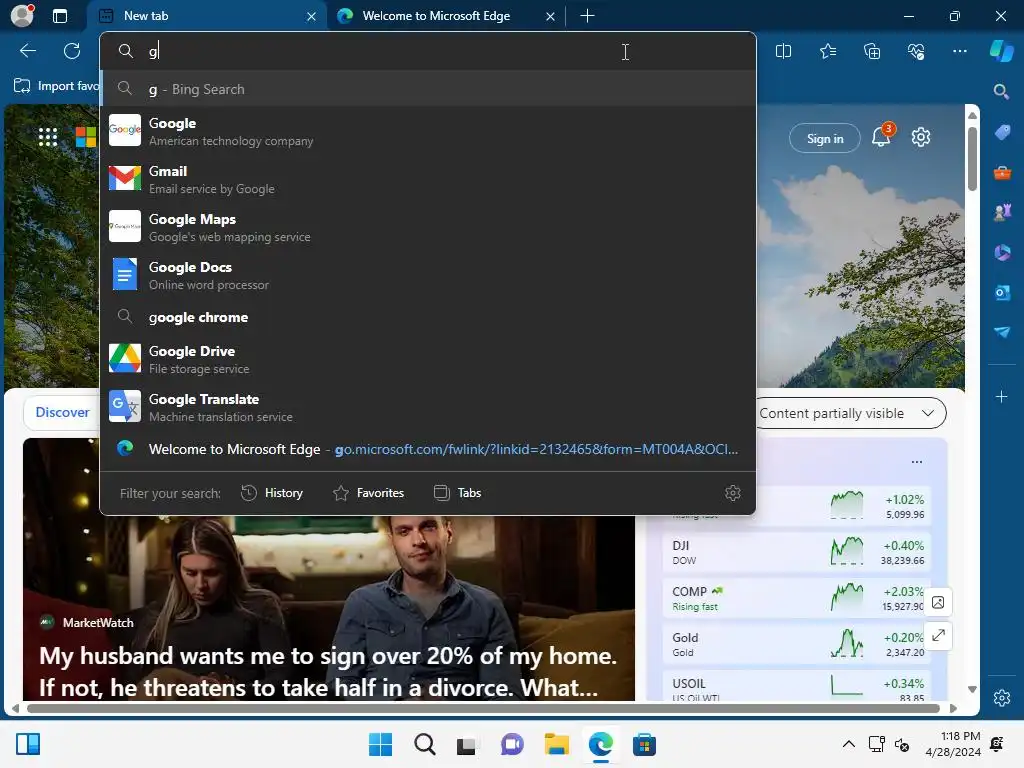
Task: Open the sidebar Drop paper-plane icon
Action: [x=1002, y=332]
